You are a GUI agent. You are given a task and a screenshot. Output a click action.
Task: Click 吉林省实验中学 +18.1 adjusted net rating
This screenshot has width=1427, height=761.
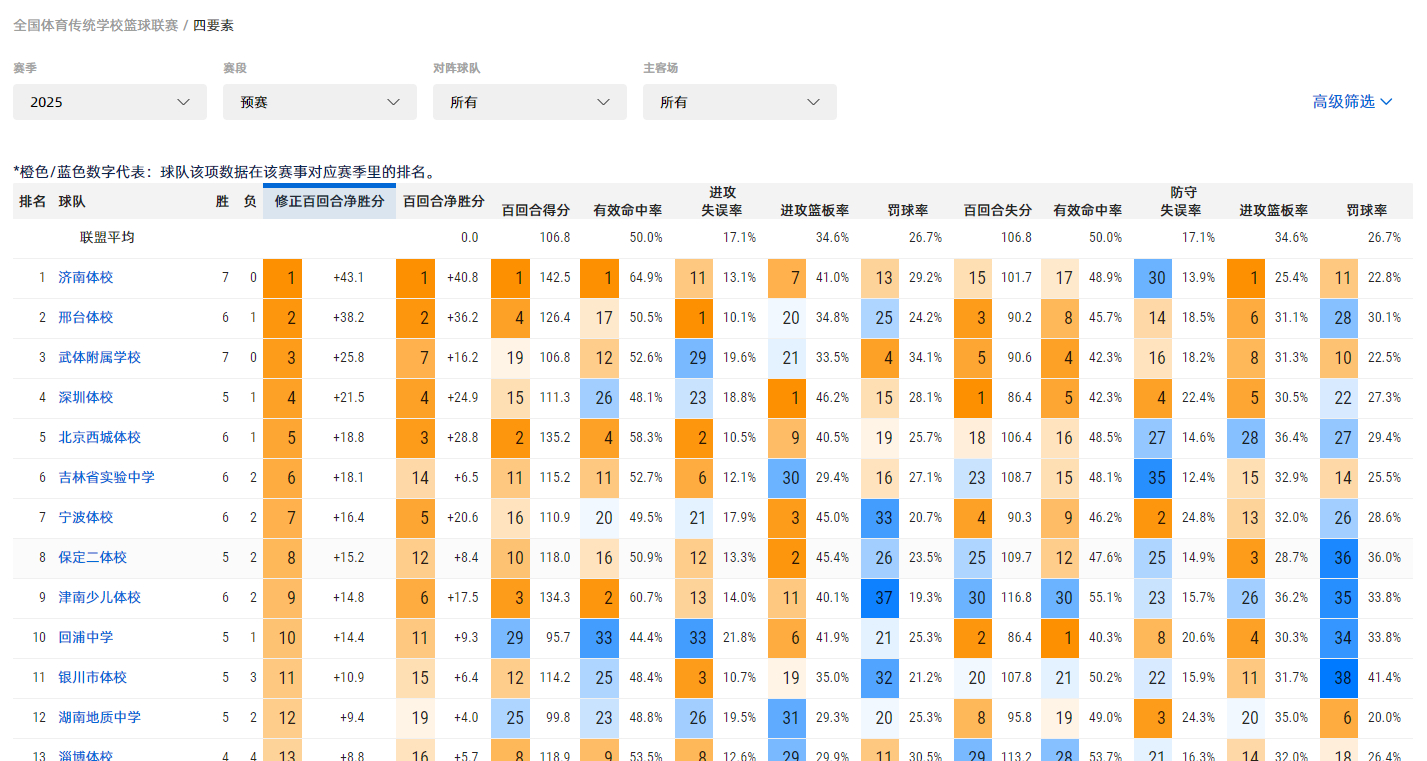(x=348, y=478)
